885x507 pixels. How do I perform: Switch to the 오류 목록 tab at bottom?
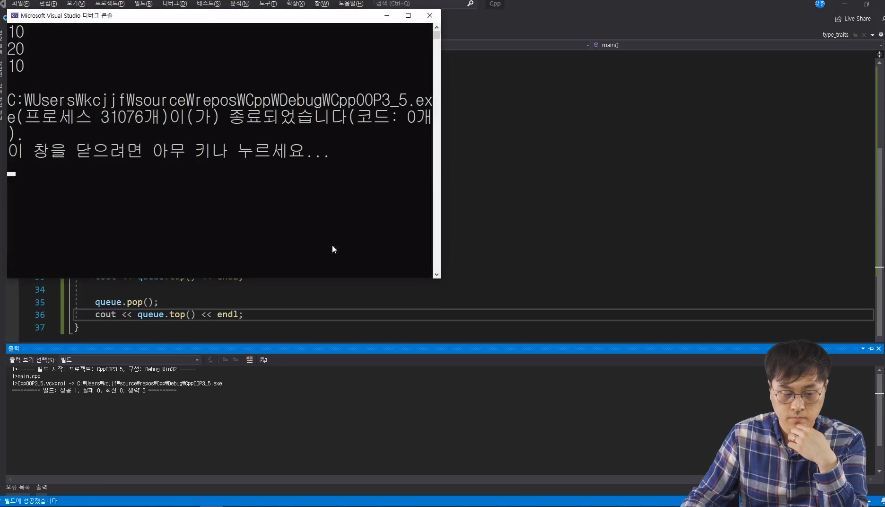click(x=17, y=487)
